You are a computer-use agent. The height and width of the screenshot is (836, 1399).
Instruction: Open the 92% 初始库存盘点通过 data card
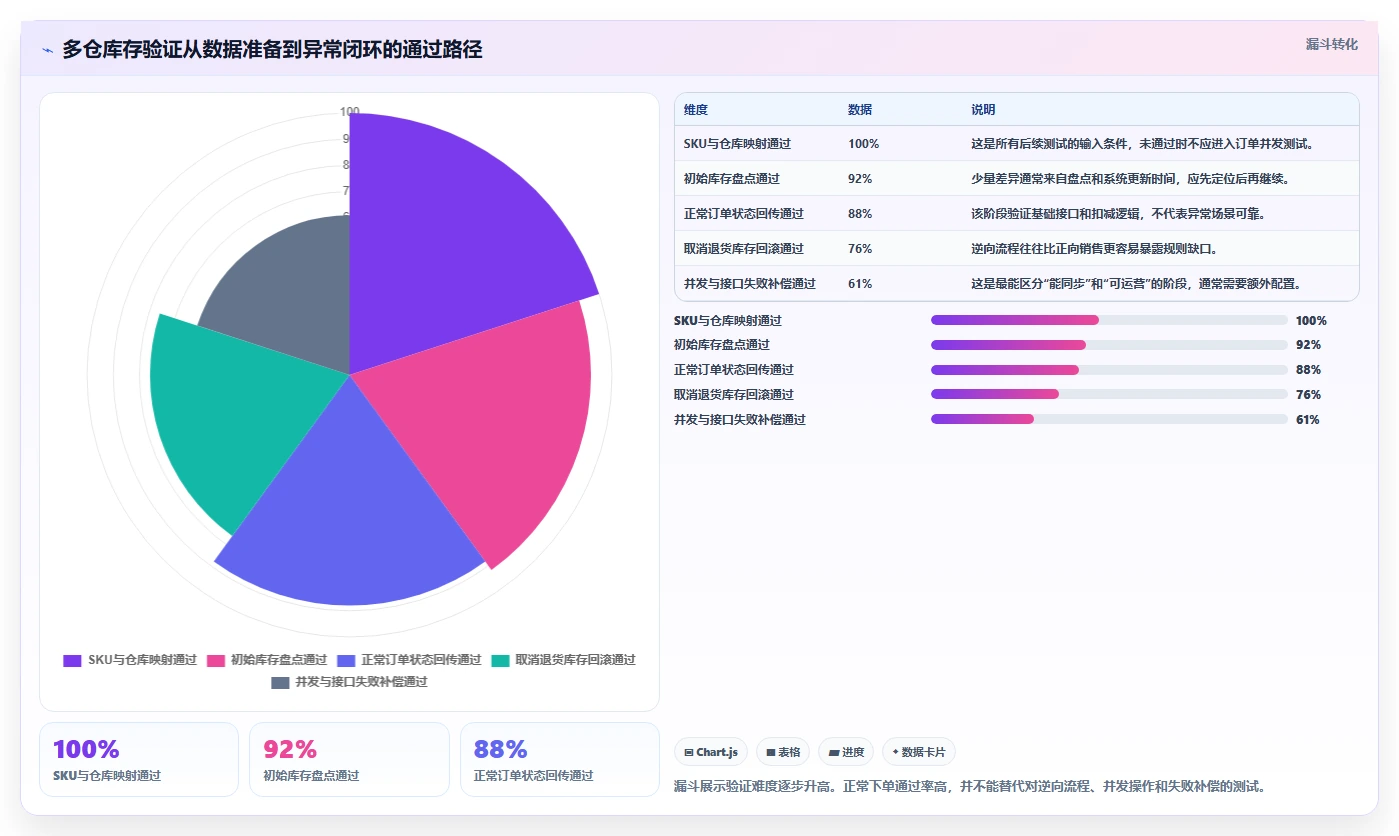coord(349,759)
